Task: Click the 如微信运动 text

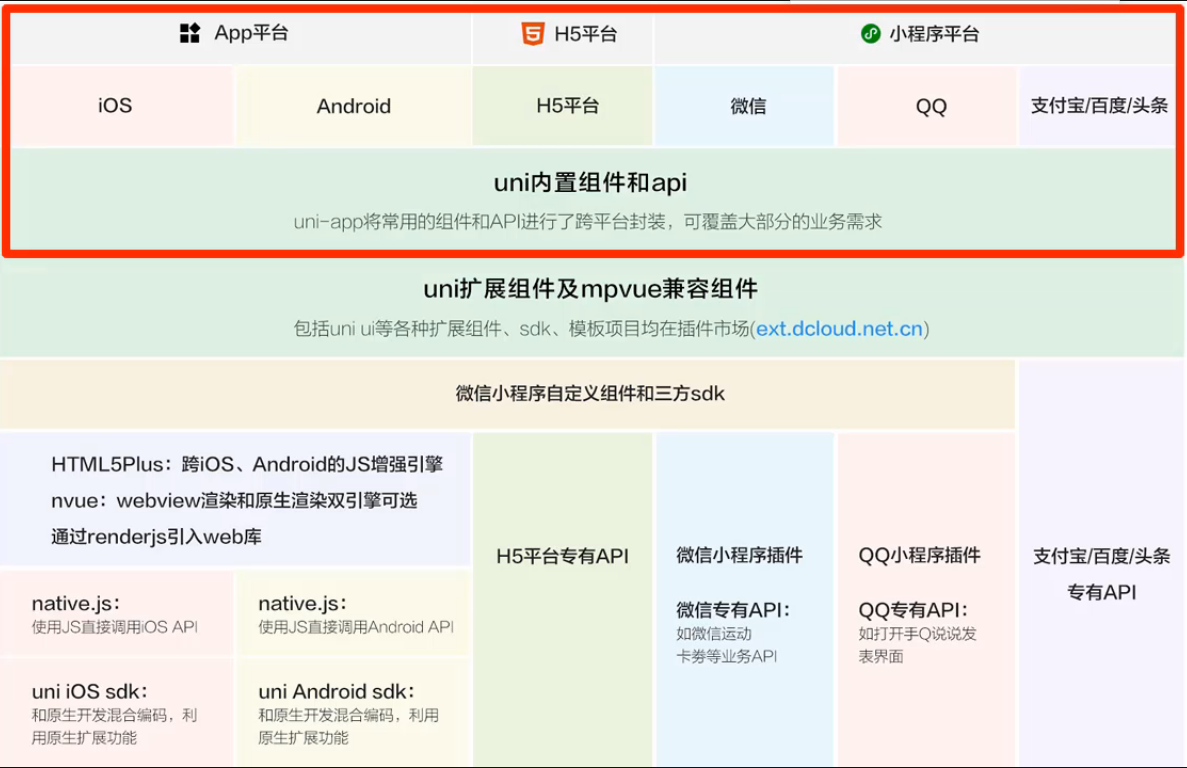Action: click(x=714, y=633)
